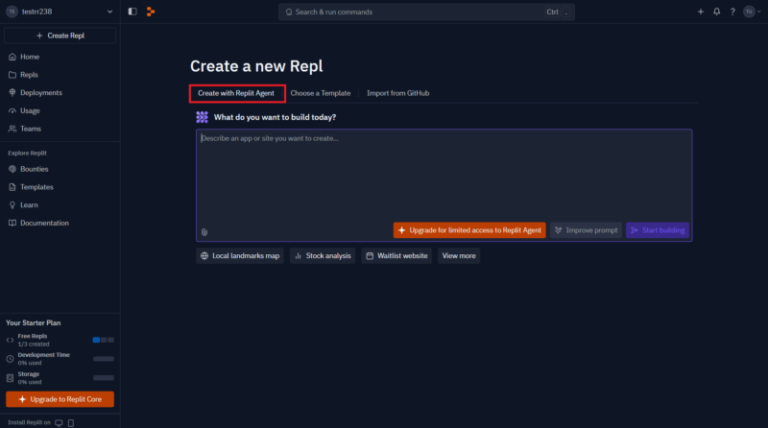The image size is (768, 428).
Task: Open the user avatar menu at top right
Action: click(x=750, y=12)
